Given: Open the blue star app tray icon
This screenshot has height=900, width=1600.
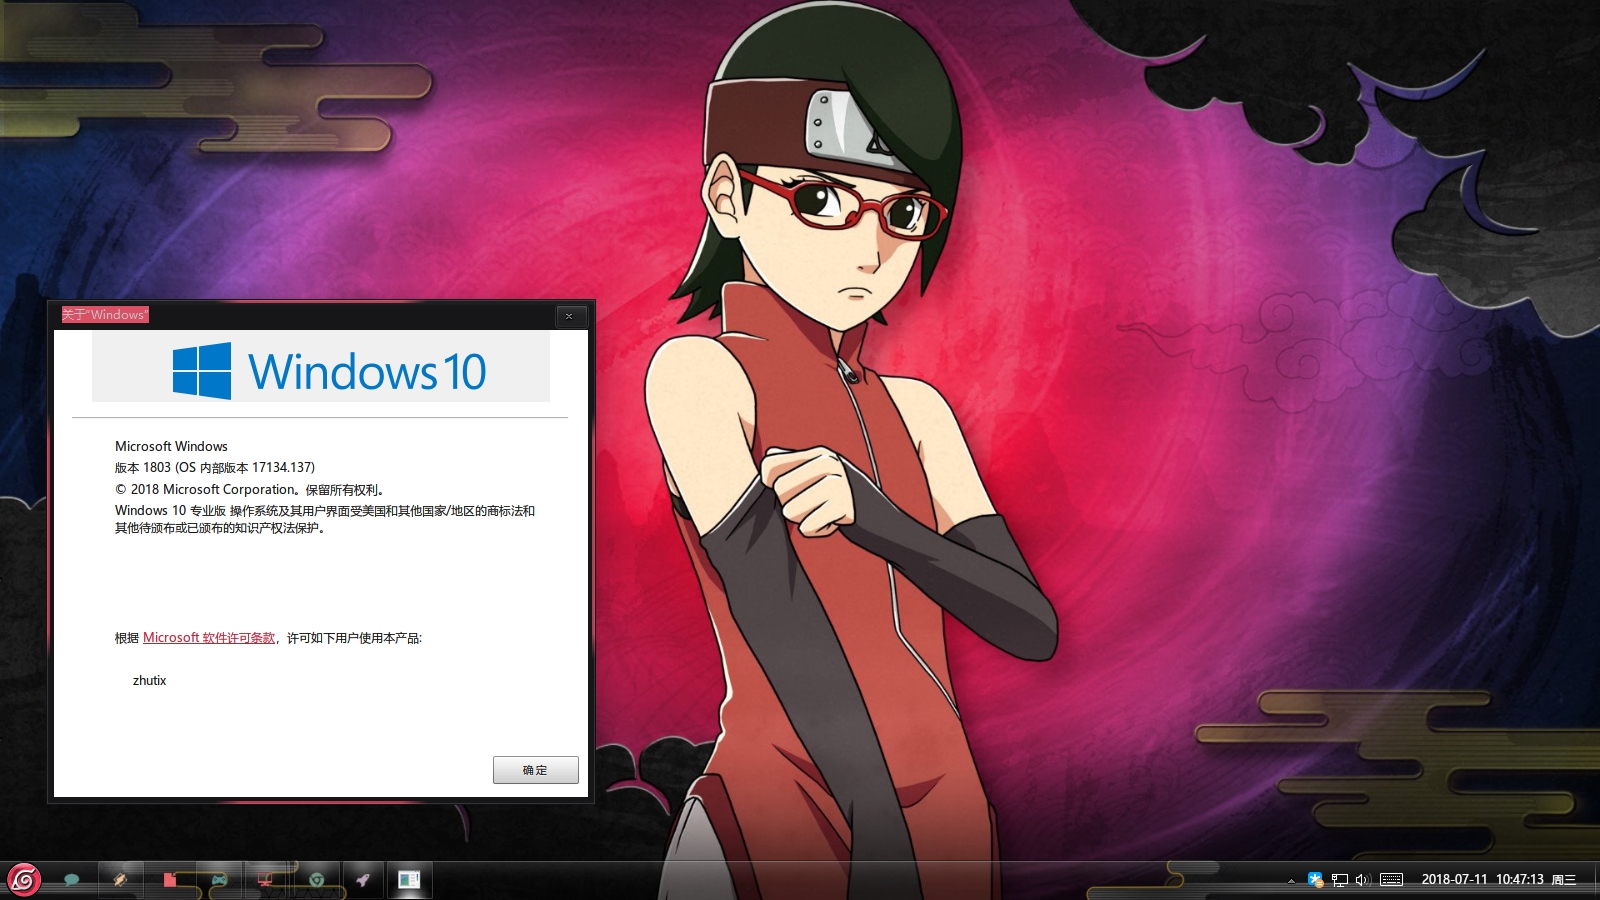Looking at the screenshot, I should click(x=1315, y=880).
